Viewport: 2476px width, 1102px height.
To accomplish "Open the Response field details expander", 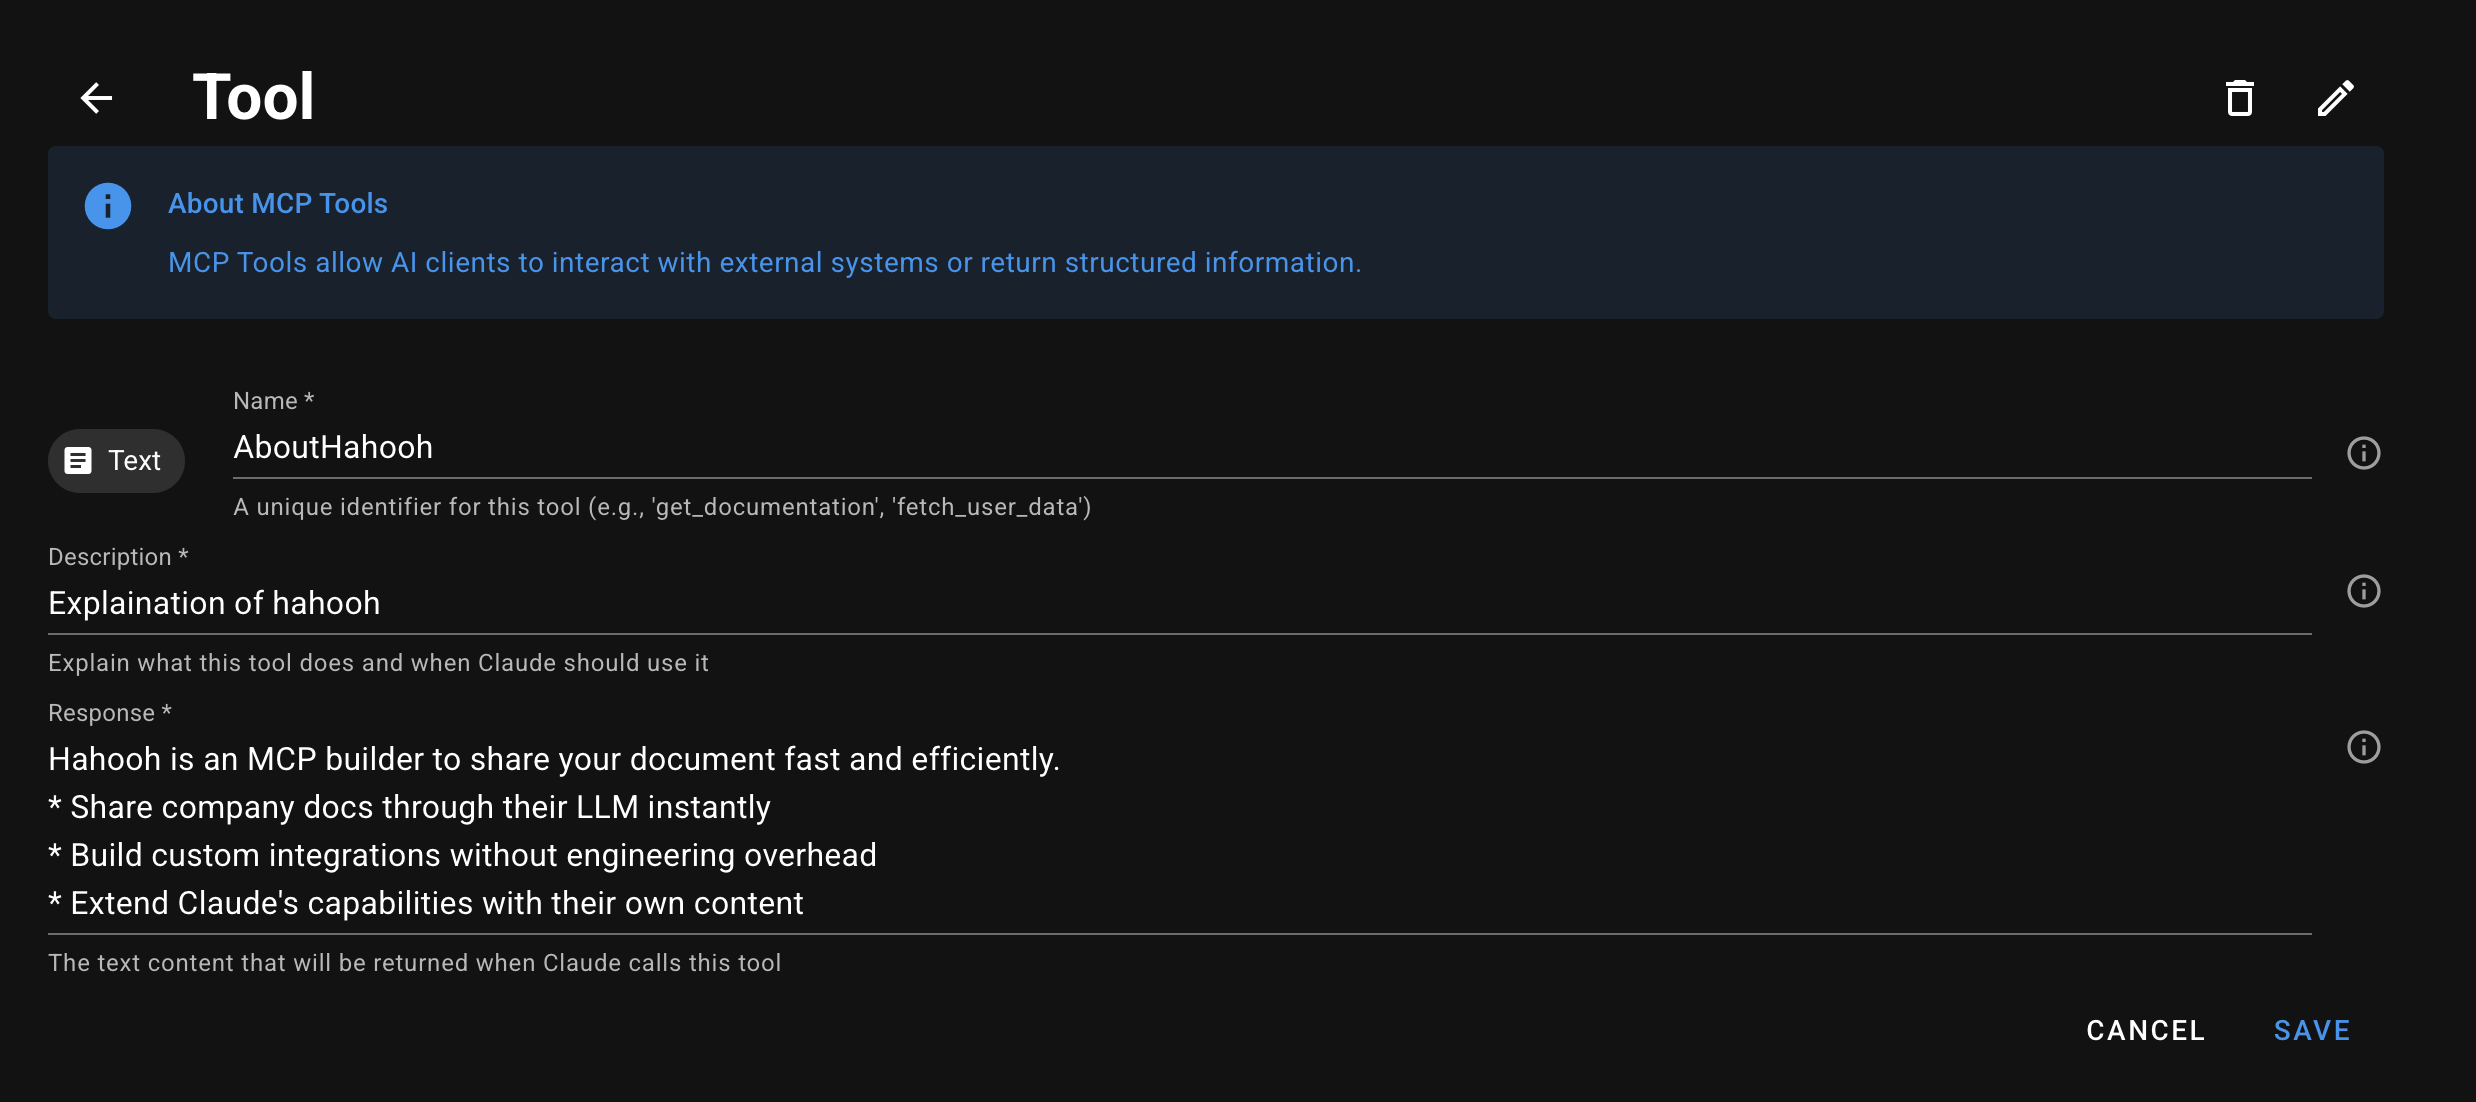I will (x=2362, y=747).
